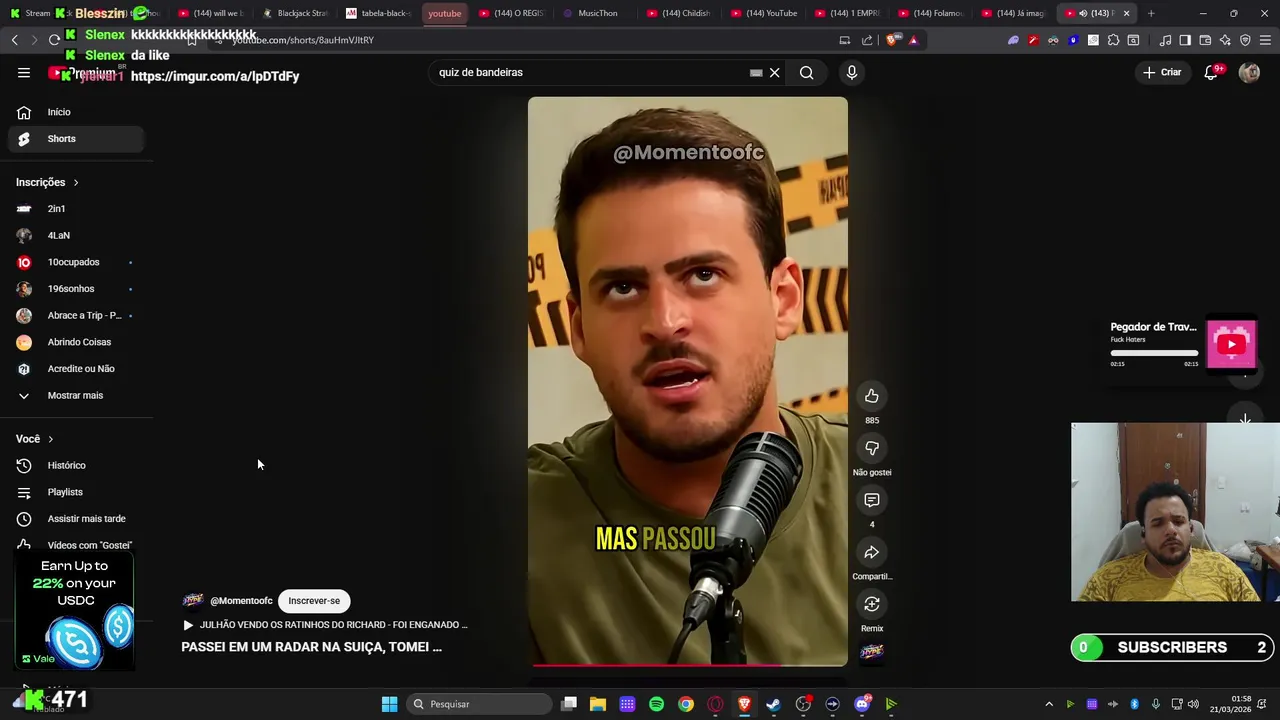Start voice search with microphone icon
Screen dimensions: 1280x720
[852, 72]
